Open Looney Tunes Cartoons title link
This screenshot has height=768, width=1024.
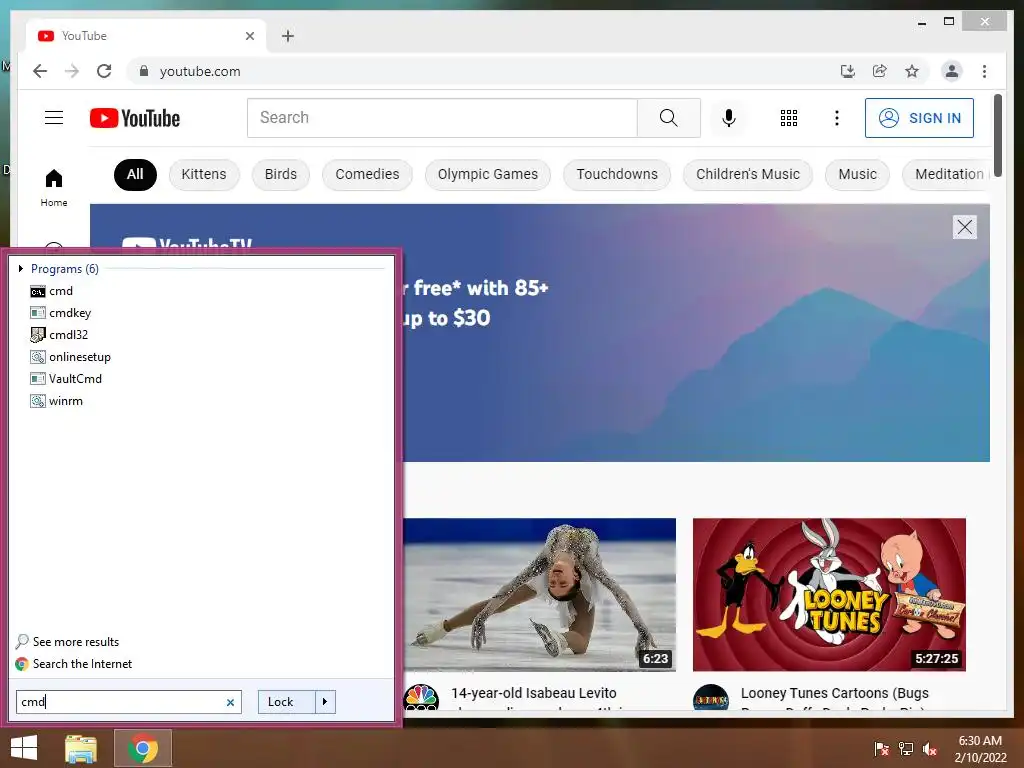click(835, 693)
